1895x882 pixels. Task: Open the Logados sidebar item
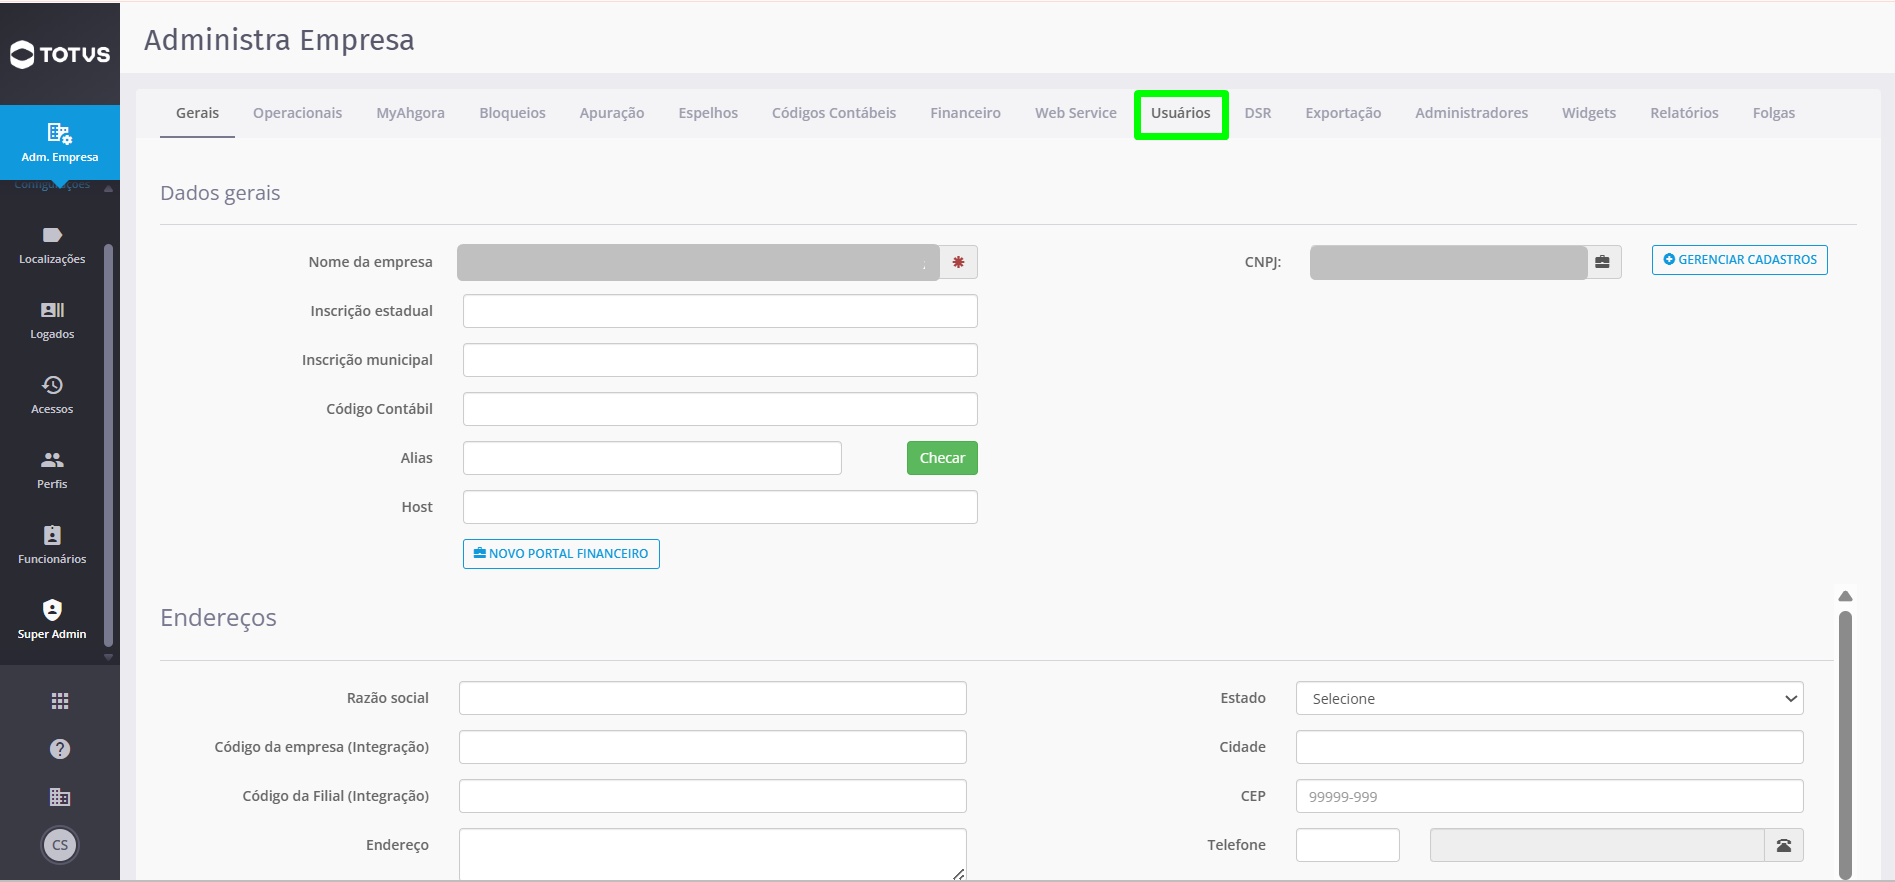[52, 320]
